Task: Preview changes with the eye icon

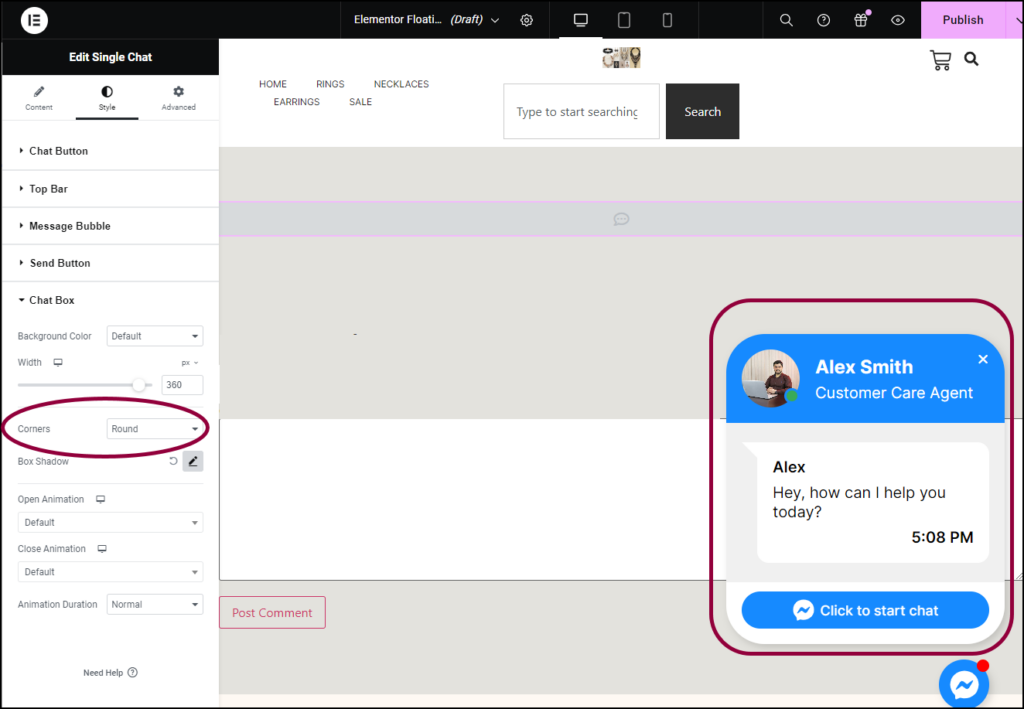Action: point(897,20)
